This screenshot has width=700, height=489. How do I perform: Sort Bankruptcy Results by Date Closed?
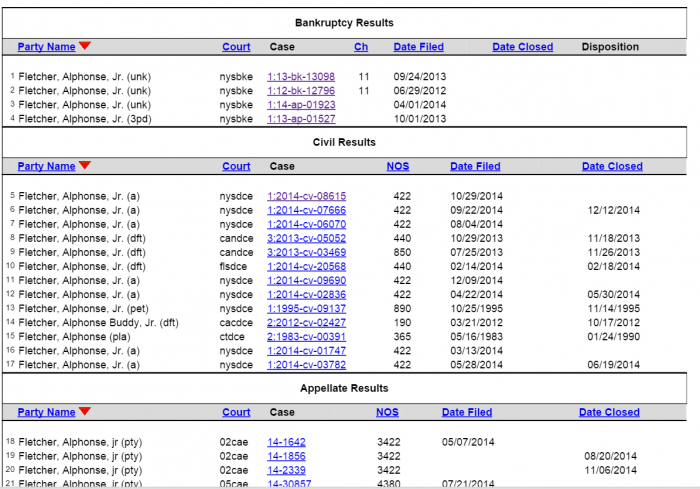(522, 47)
